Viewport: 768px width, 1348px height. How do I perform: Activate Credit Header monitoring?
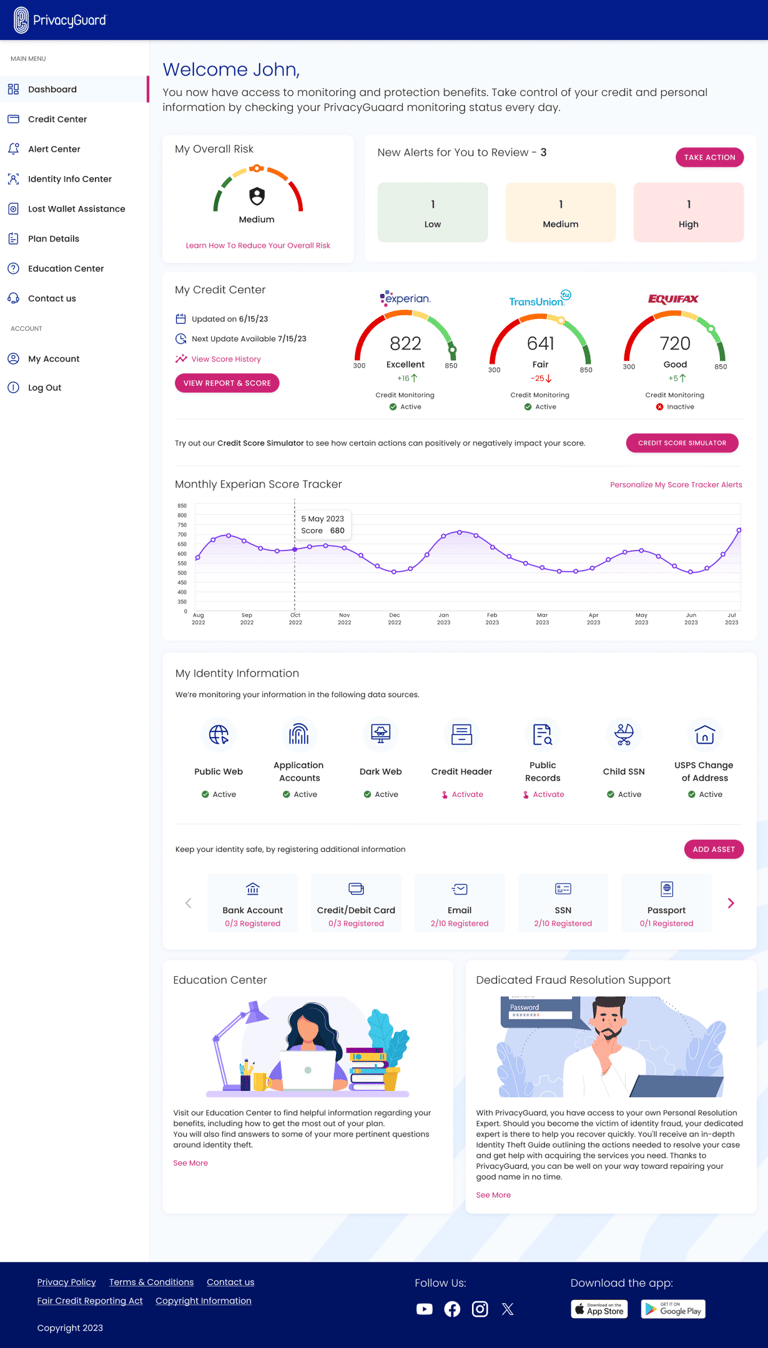(x=462, y=794)
